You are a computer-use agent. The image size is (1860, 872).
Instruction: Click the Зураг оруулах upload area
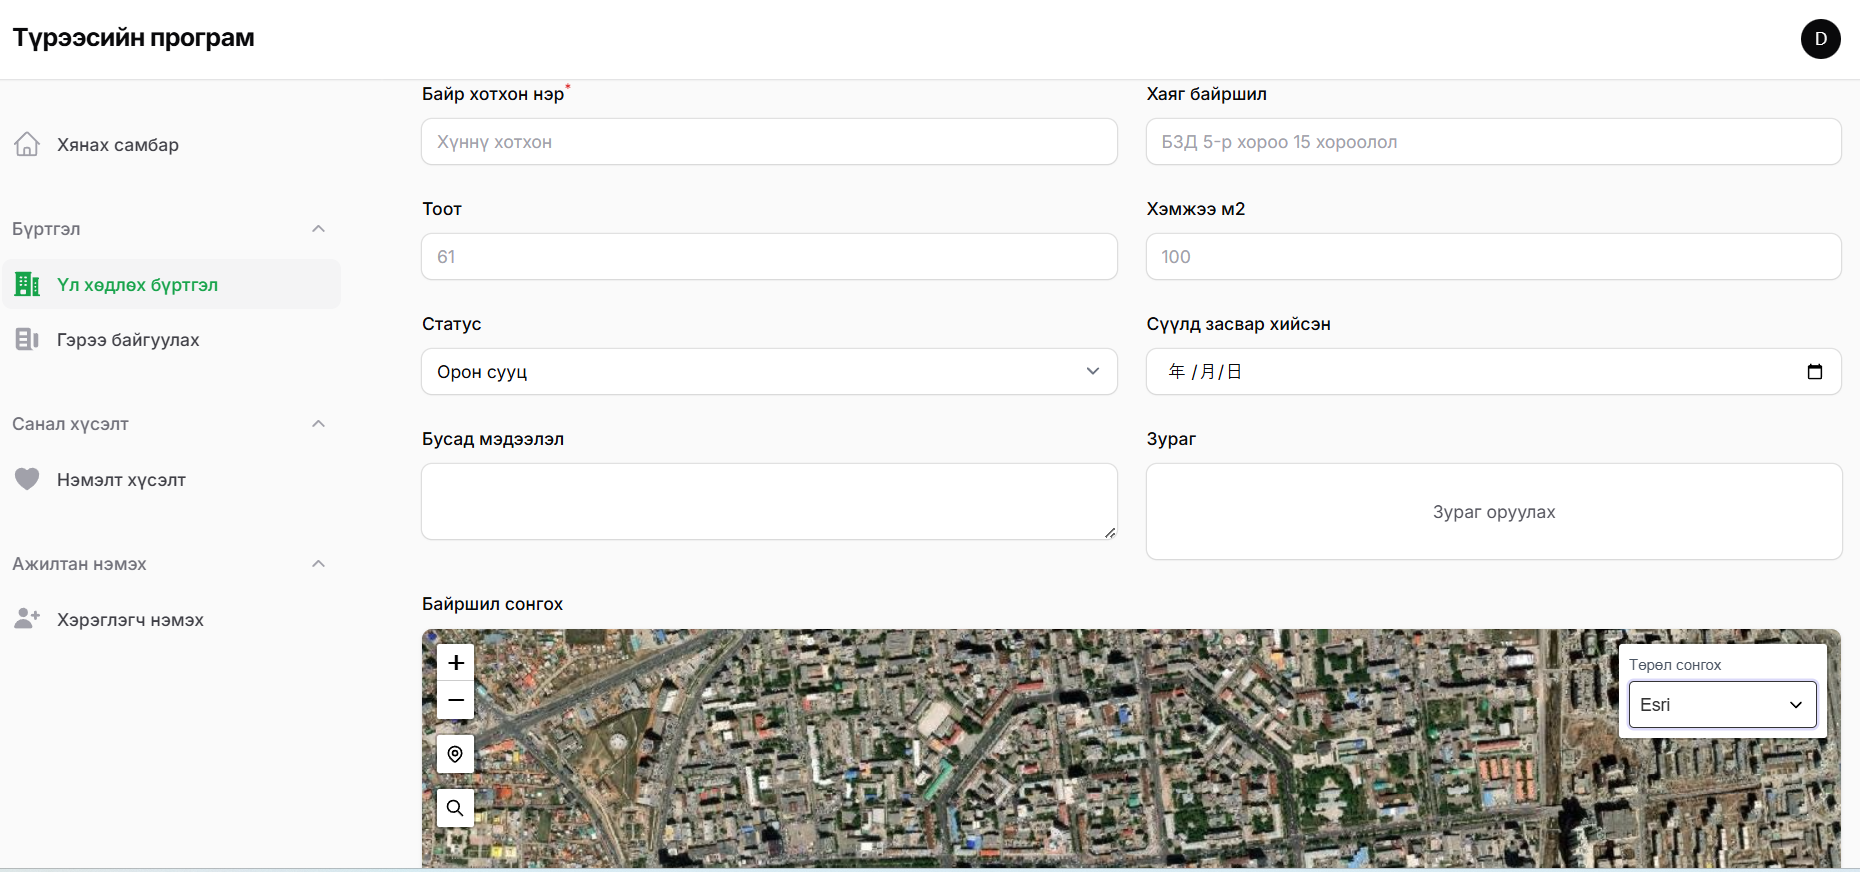coord(1493,512)
